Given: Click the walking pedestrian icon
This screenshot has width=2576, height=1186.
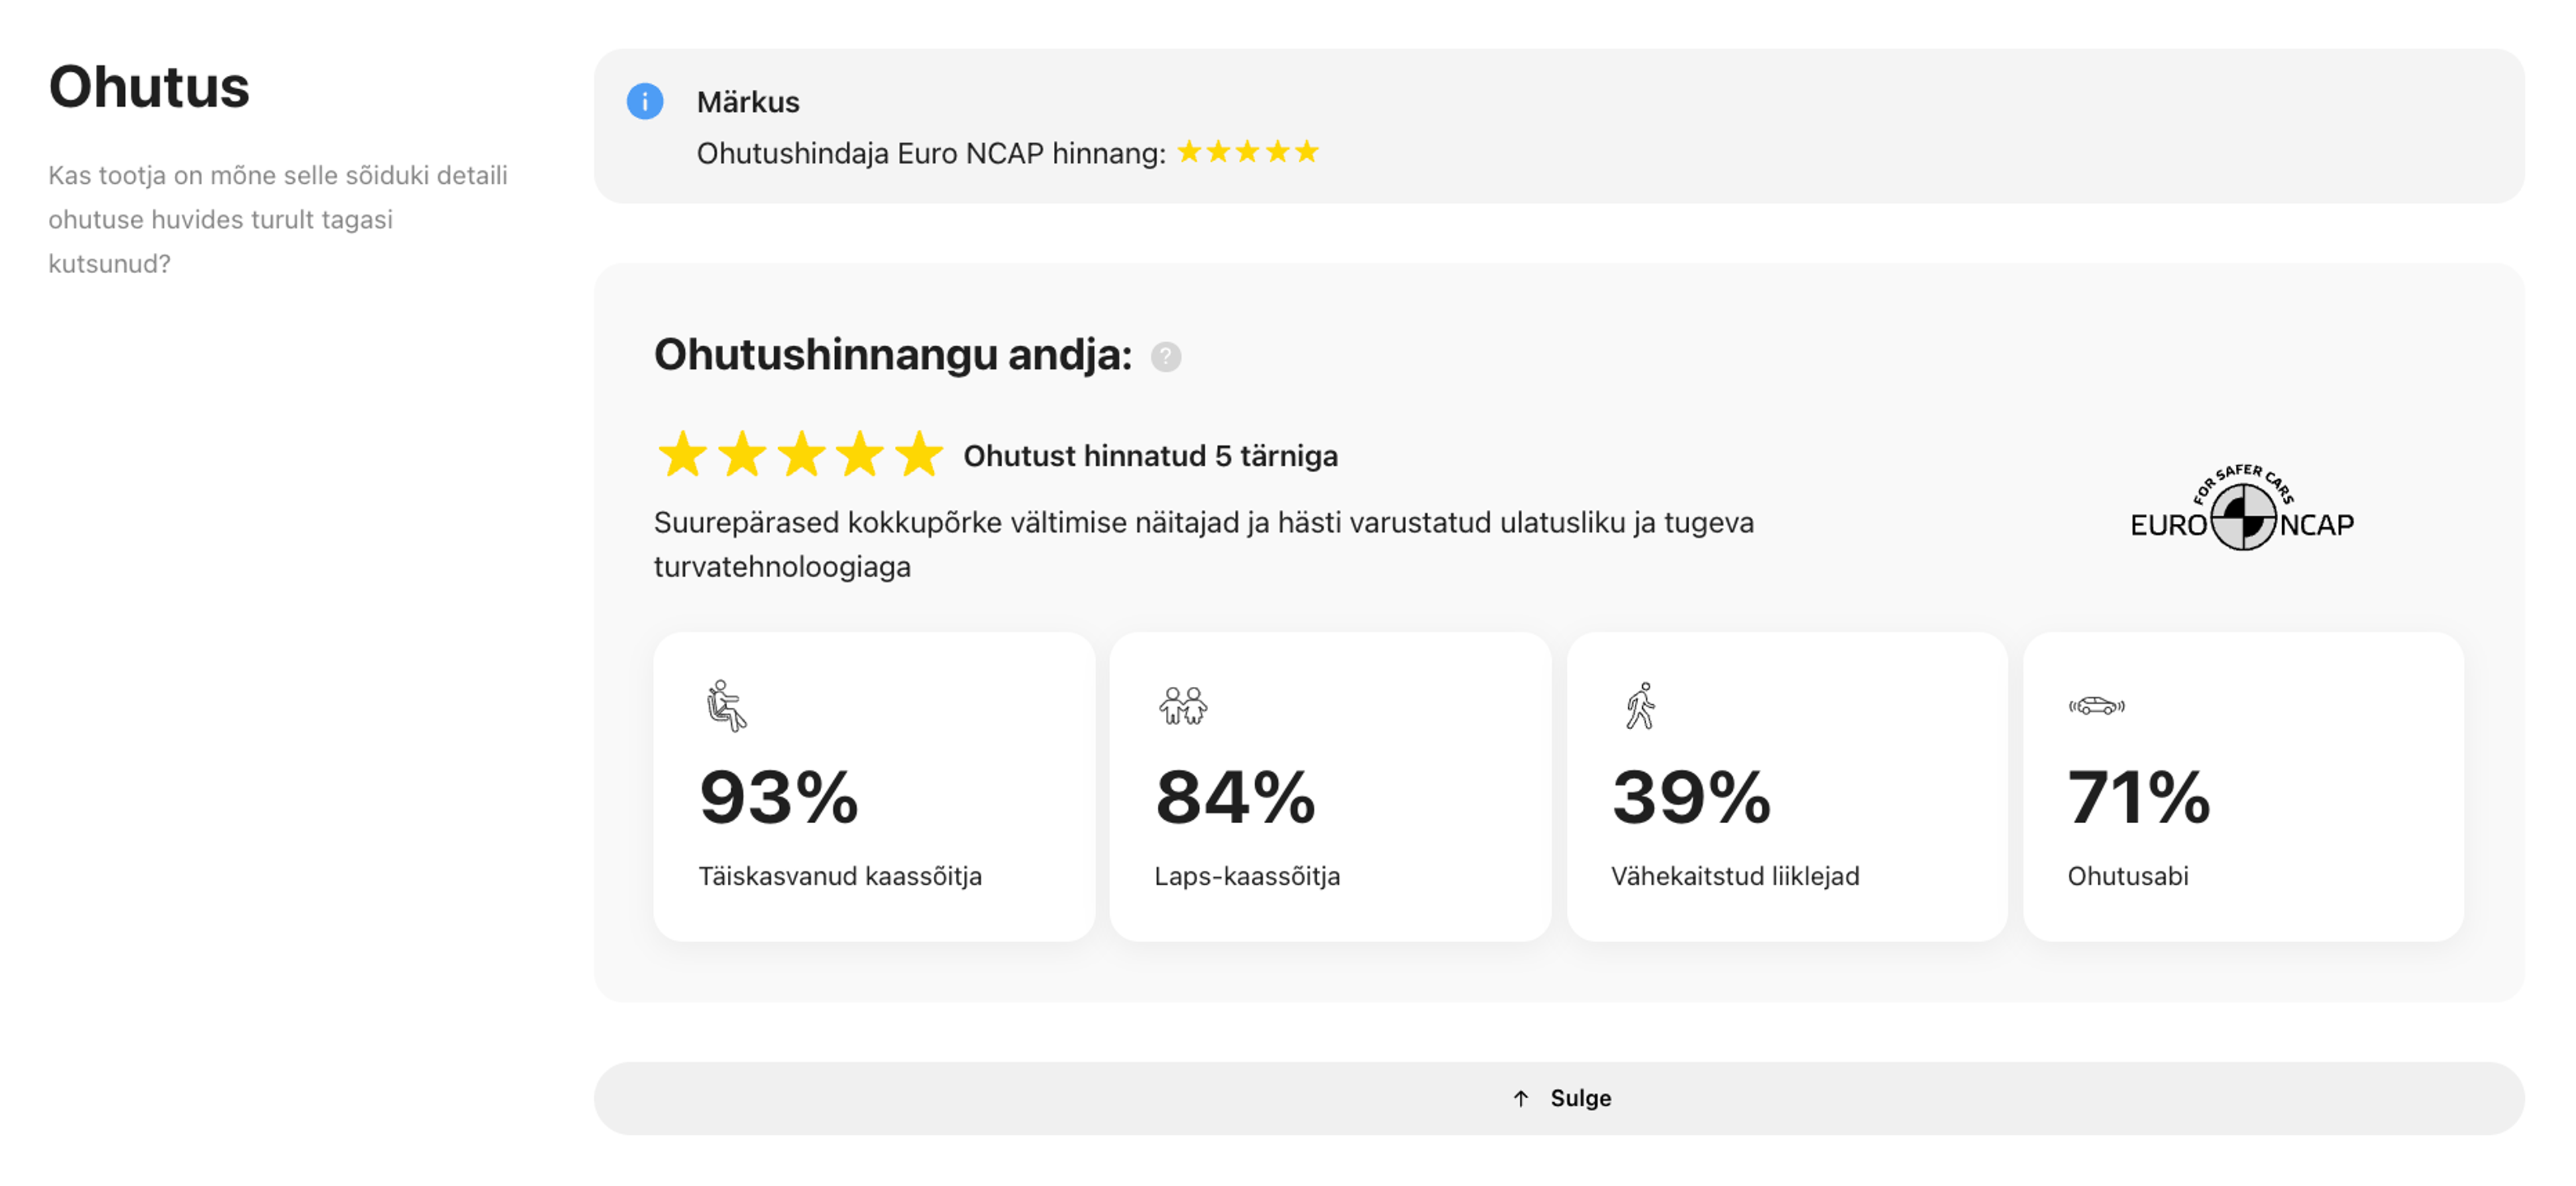Looking at the screenshot, I should click(x=1640, y=706).
